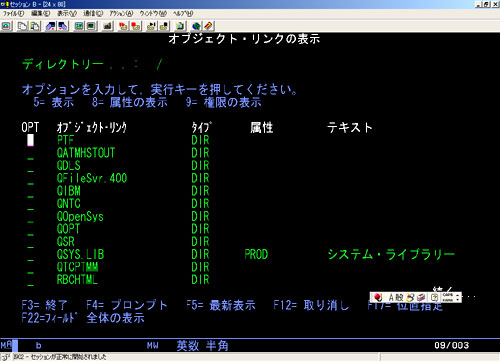Open the IME Pad icon
This screenshot has width=500, height=363.
(x=411, y=297)
